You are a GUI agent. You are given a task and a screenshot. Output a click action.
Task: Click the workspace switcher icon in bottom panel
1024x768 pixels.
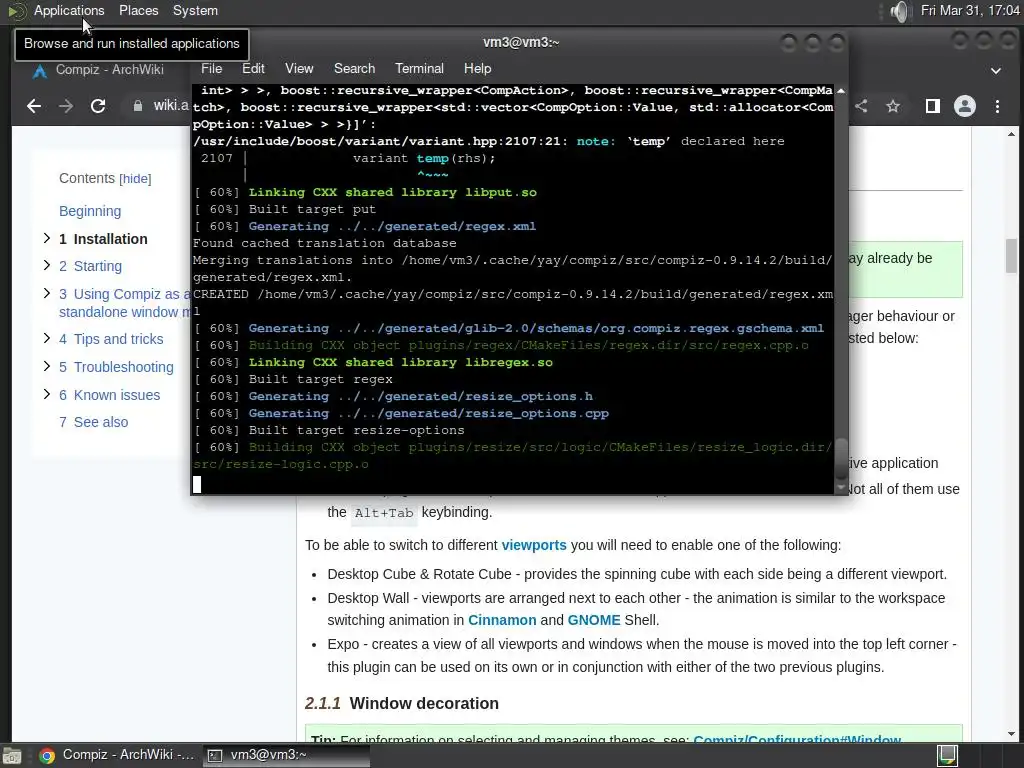(948, 756)
